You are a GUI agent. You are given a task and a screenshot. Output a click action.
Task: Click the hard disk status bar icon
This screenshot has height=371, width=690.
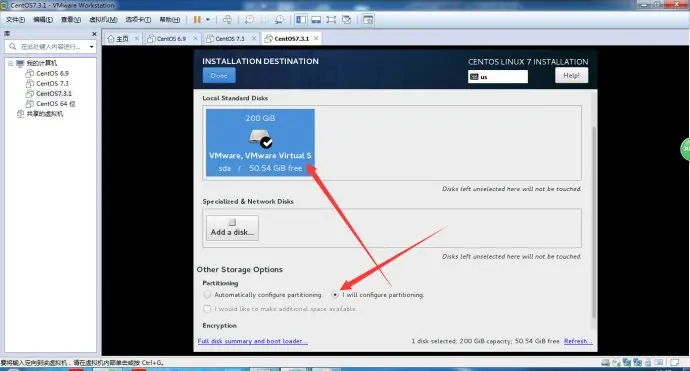[x=606, y=363]
